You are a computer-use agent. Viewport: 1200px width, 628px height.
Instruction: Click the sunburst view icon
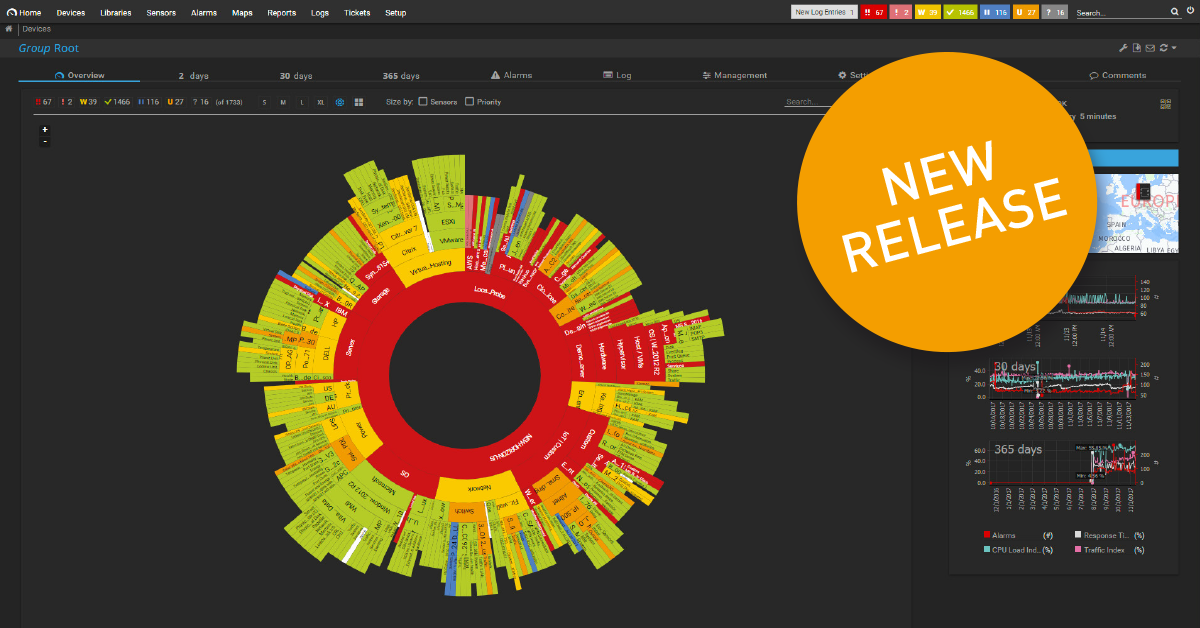(340, 102)
